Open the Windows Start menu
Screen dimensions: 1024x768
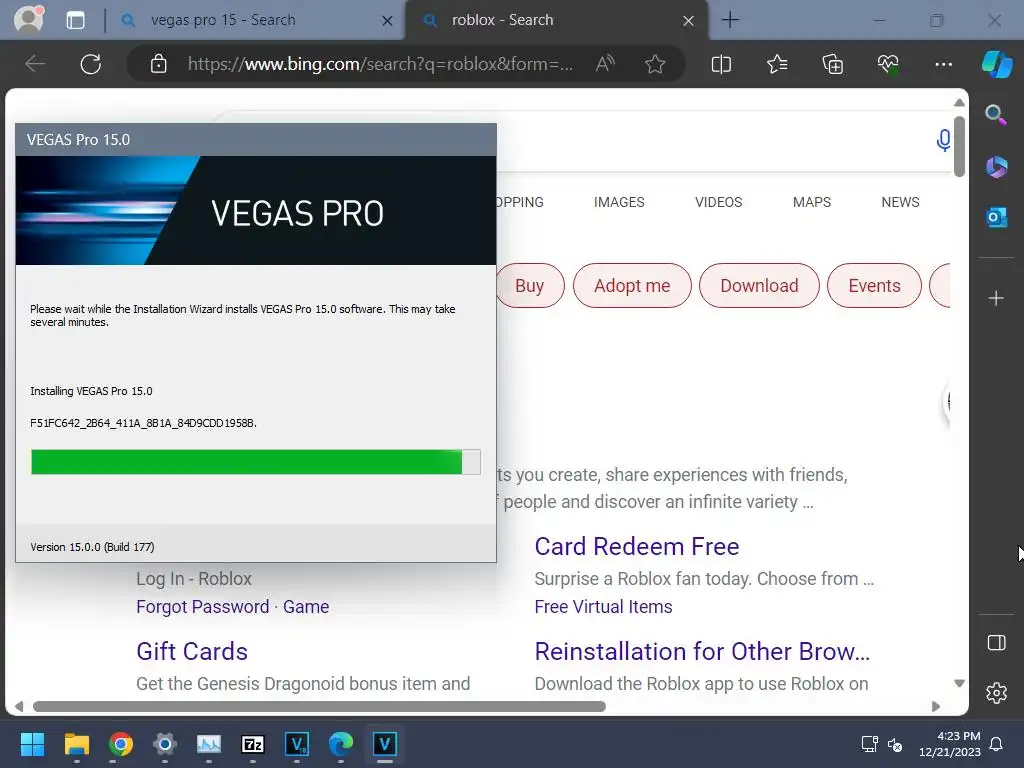pyautogui.click(x=32, y=744)
